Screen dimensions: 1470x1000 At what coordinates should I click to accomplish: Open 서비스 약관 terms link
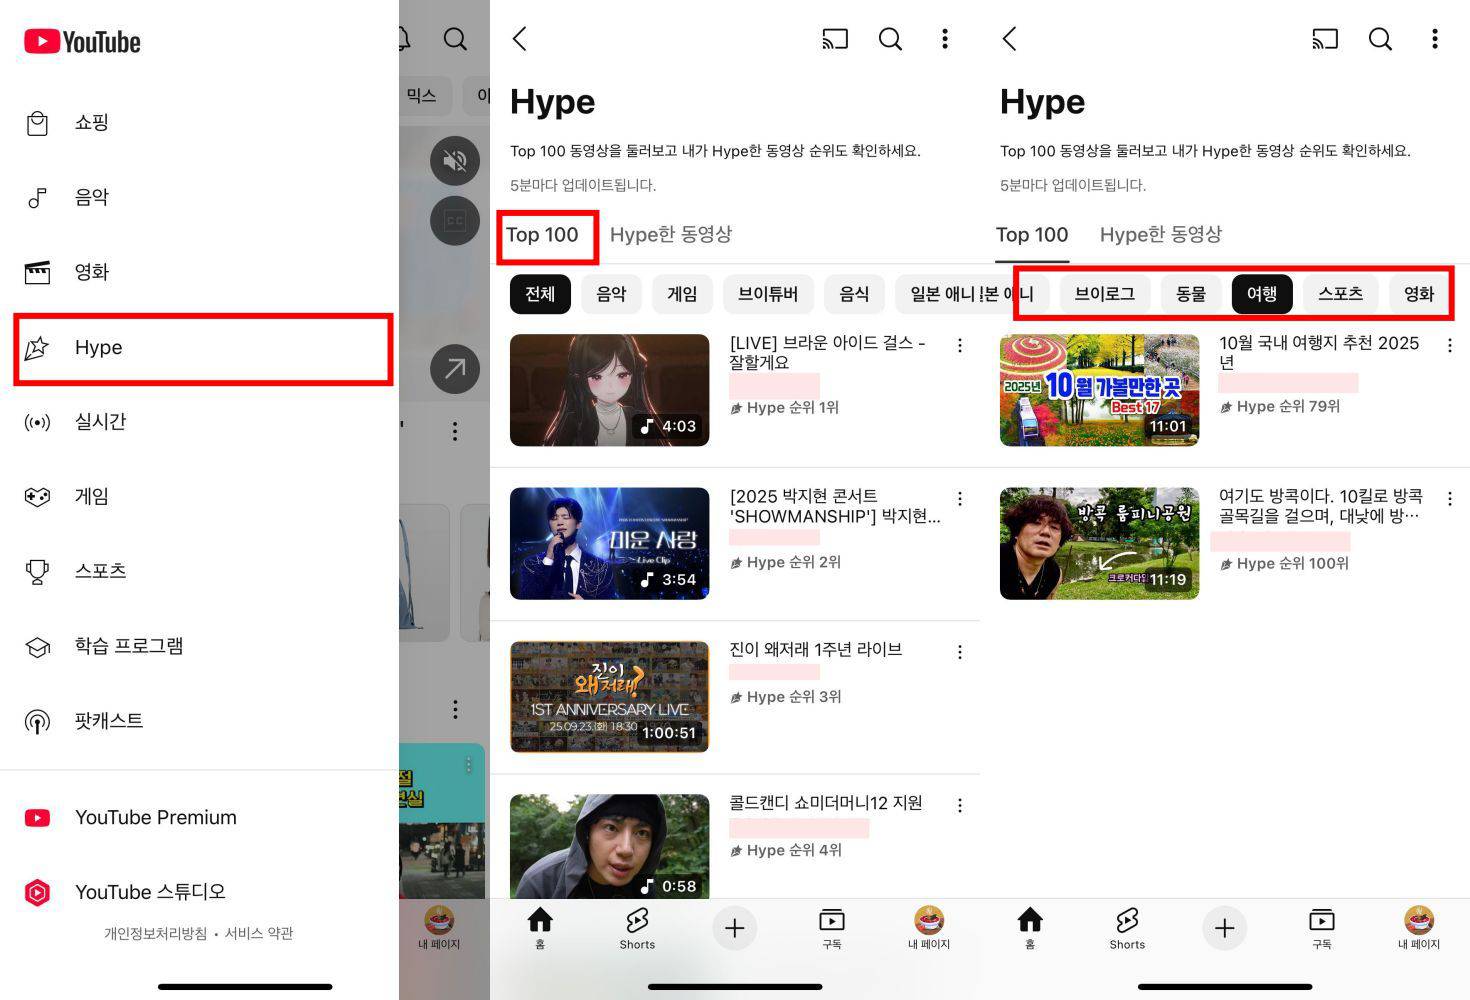[259, 934]
